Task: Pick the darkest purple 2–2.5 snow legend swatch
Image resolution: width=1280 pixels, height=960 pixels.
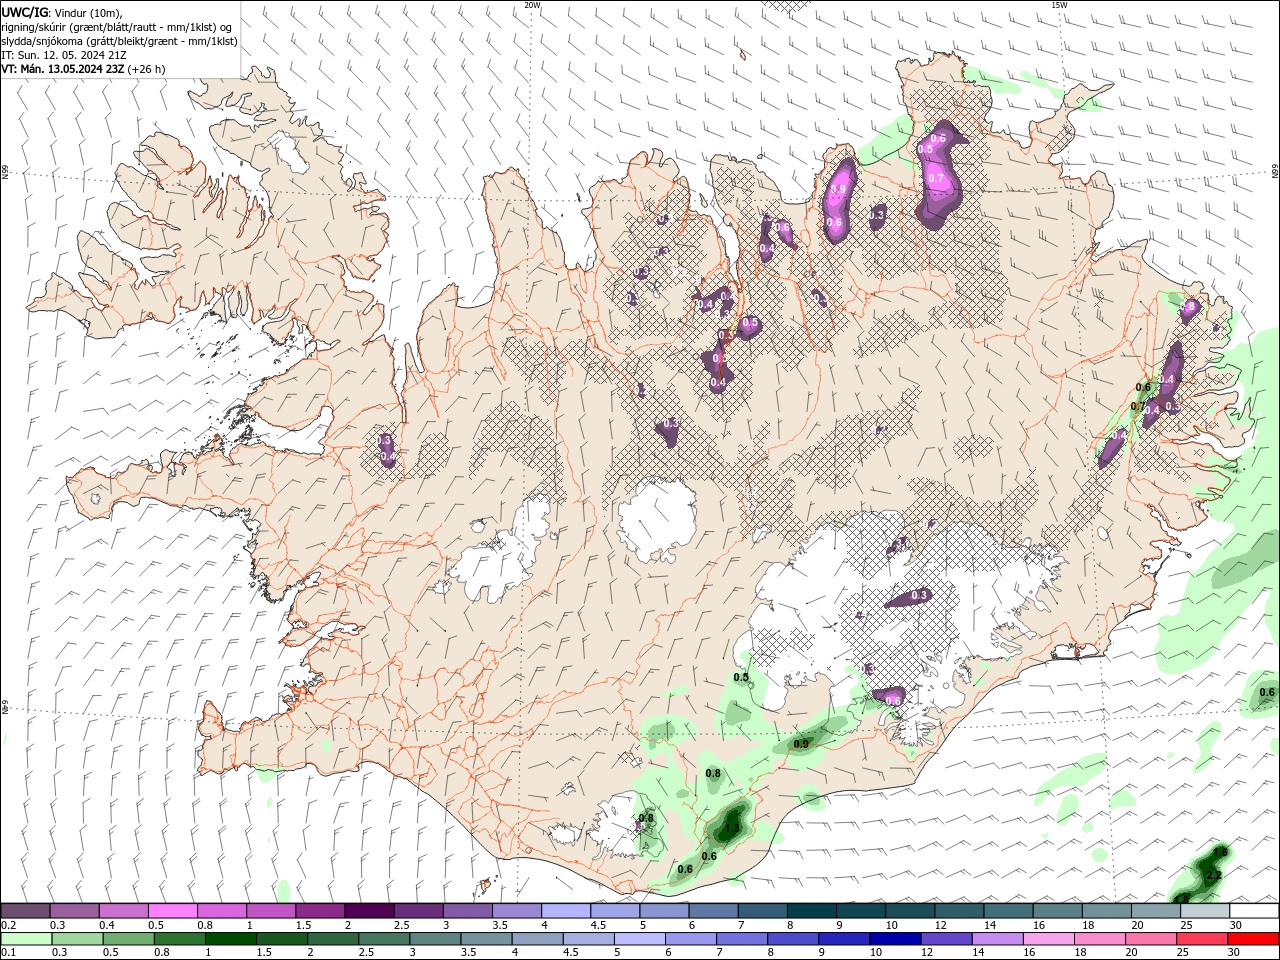Action: coord(368,910)
